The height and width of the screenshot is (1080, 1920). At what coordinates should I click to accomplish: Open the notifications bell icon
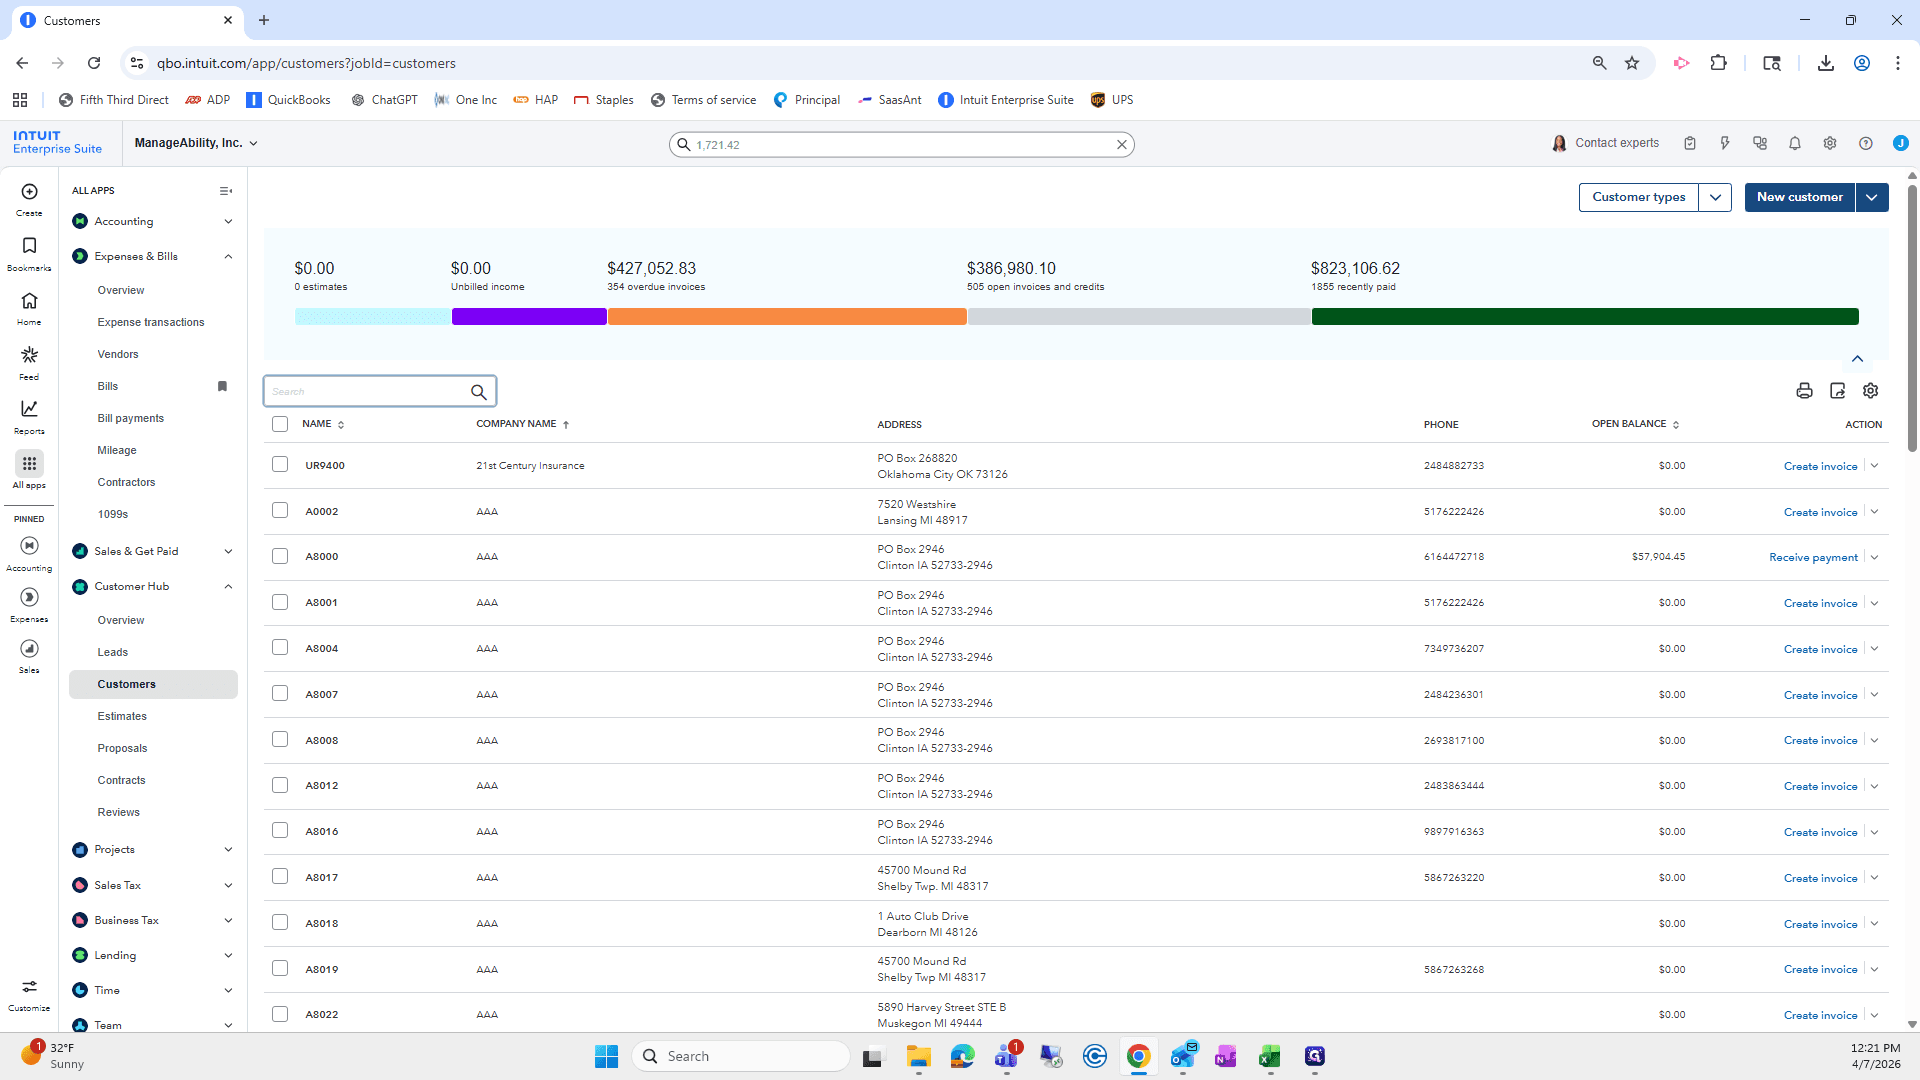pyautogui.click(x=1795, y=143)
